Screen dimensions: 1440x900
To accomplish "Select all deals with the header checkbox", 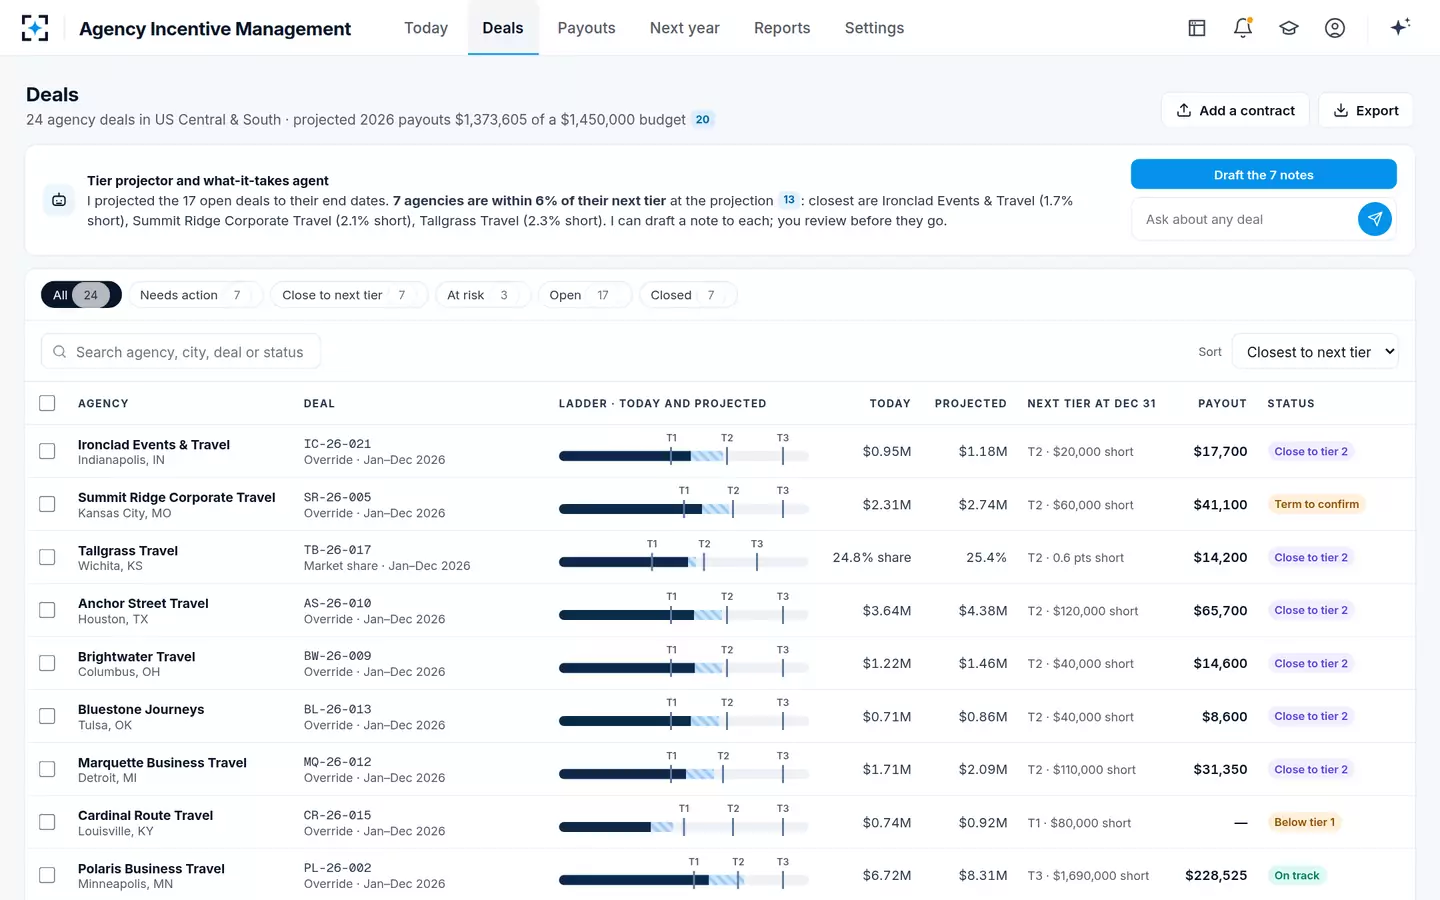I will pyautogui.click(x=47, y=403).
